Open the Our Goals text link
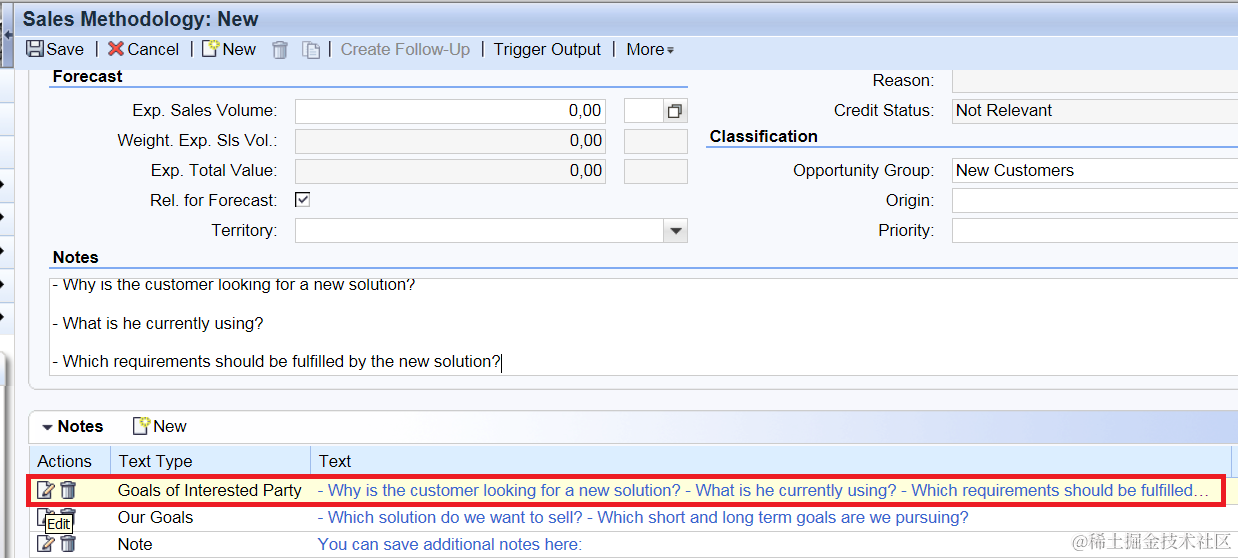 point(643,517)
